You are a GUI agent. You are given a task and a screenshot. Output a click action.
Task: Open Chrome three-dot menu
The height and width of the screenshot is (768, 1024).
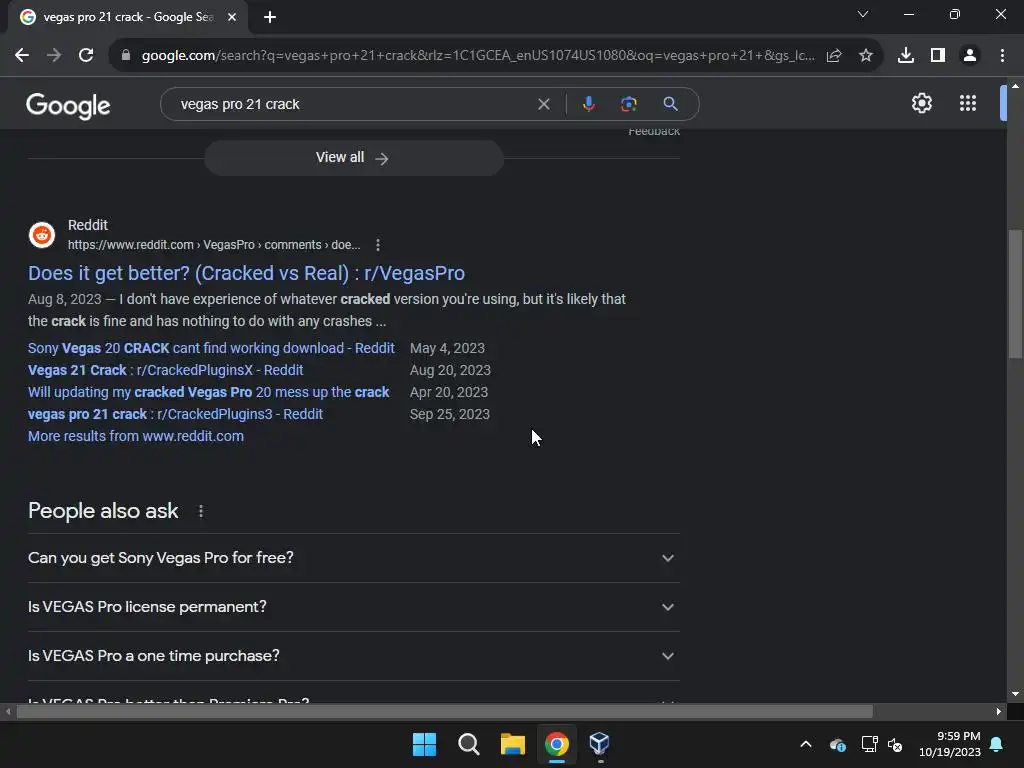coord(1002,56)
